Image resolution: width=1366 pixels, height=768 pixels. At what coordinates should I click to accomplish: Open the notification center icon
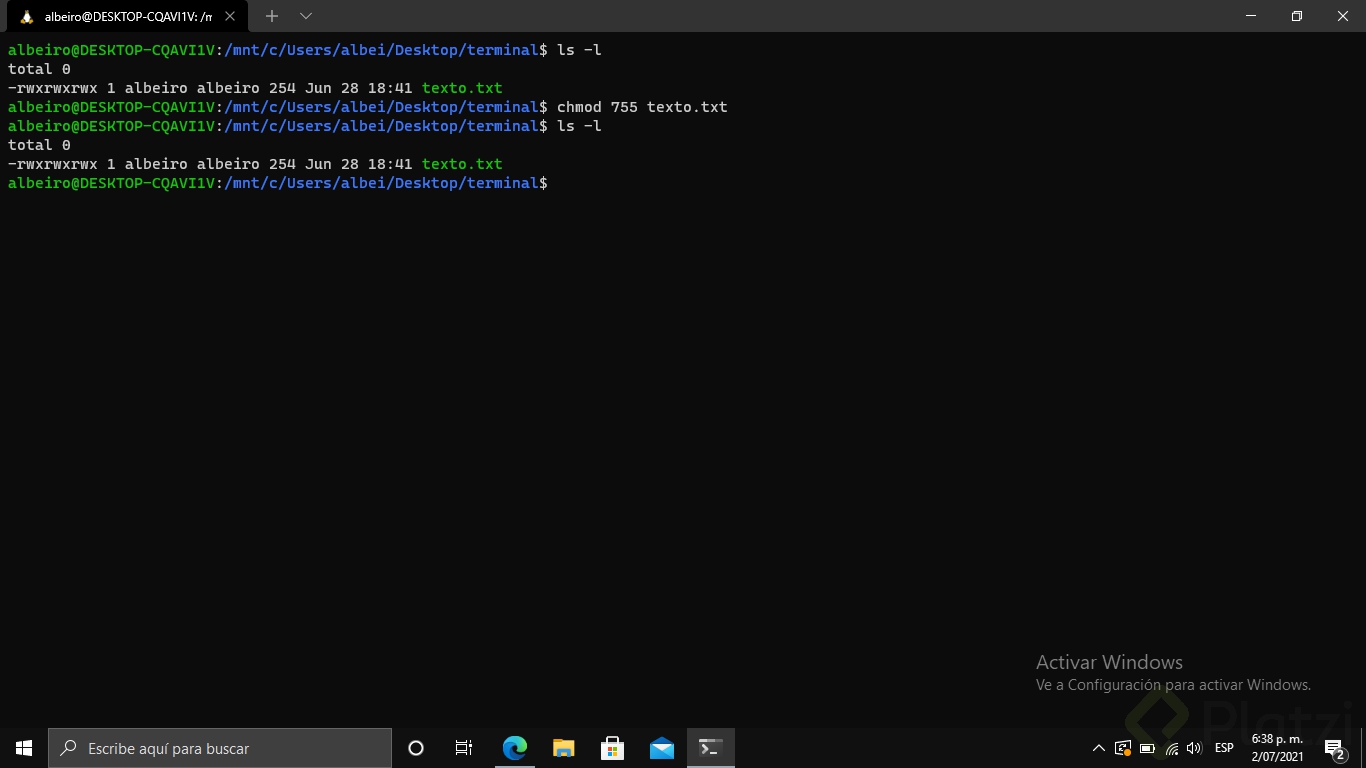point(1335,748)
